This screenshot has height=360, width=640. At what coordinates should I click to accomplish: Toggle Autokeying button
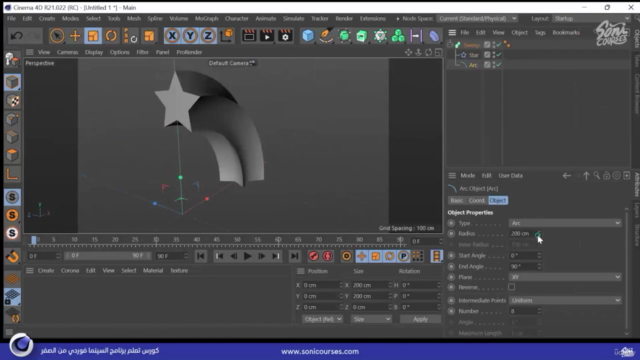[x=327, y=256]
